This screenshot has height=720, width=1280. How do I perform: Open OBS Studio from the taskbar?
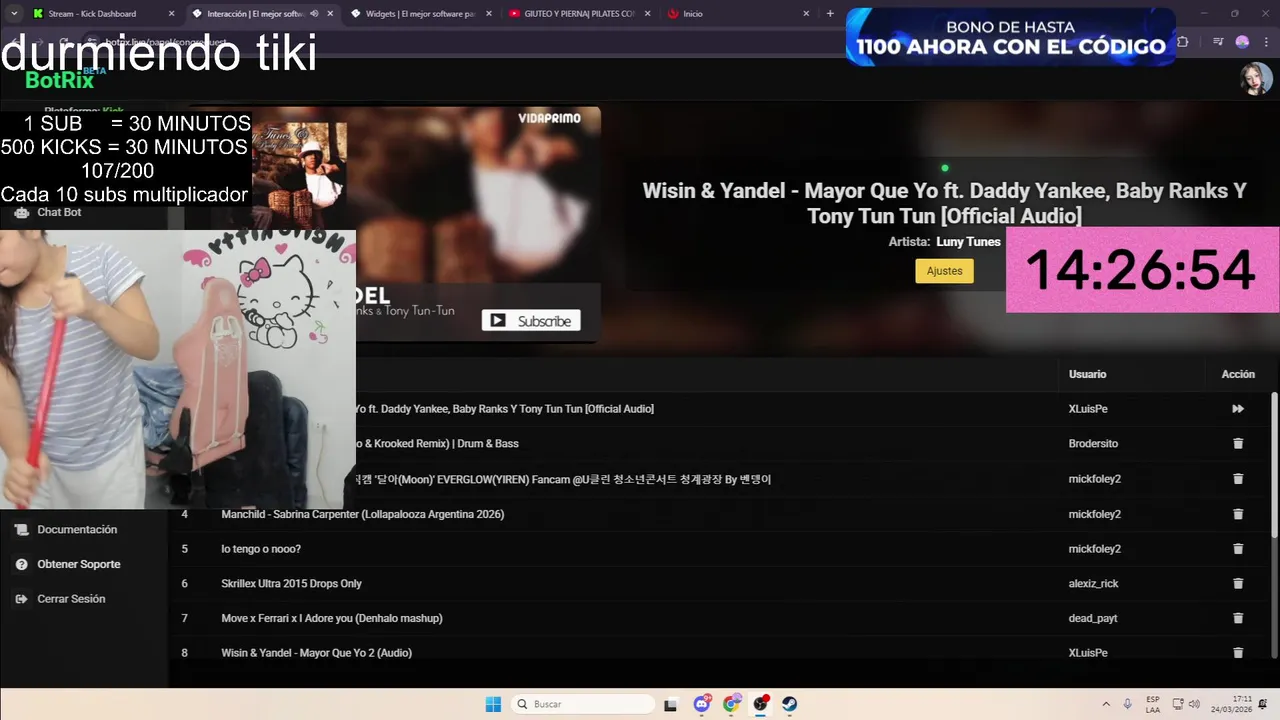761,704
